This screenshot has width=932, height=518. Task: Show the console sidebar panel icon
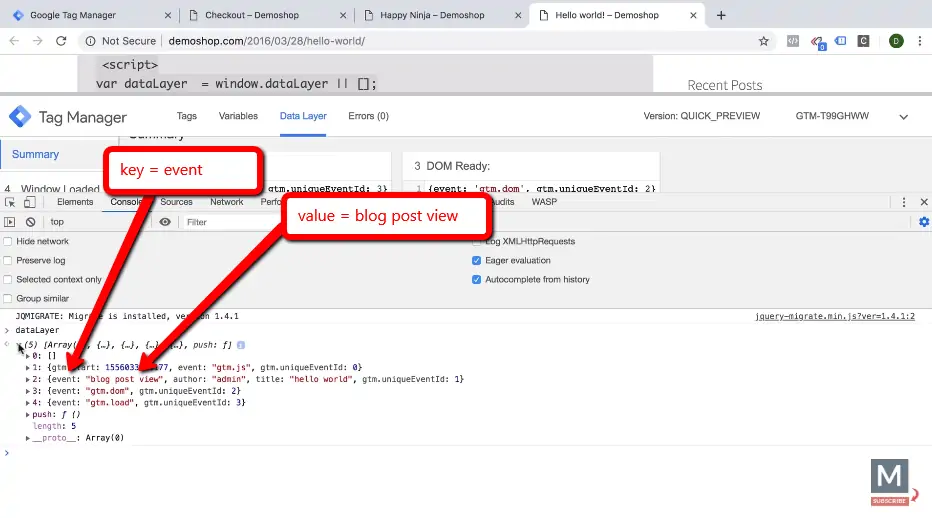(10, 222)
